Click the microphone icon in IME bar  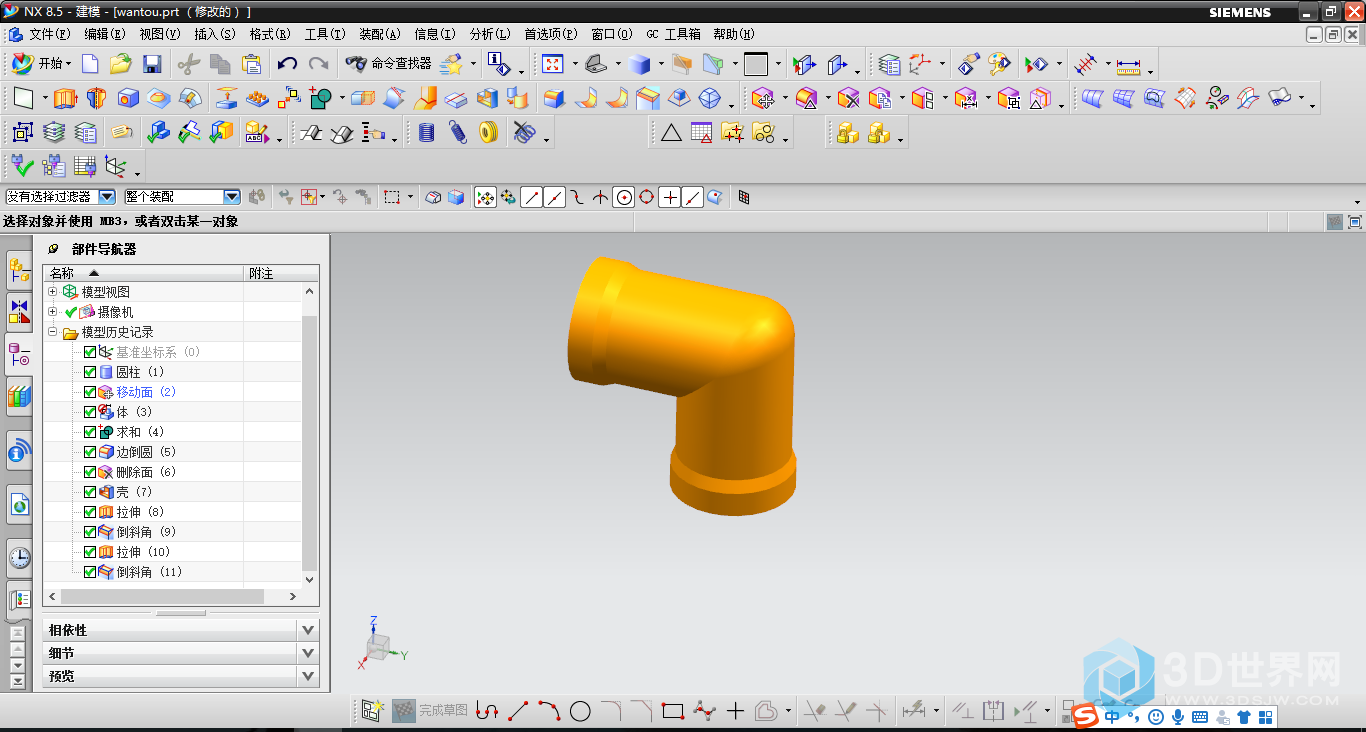(1178, 717)
